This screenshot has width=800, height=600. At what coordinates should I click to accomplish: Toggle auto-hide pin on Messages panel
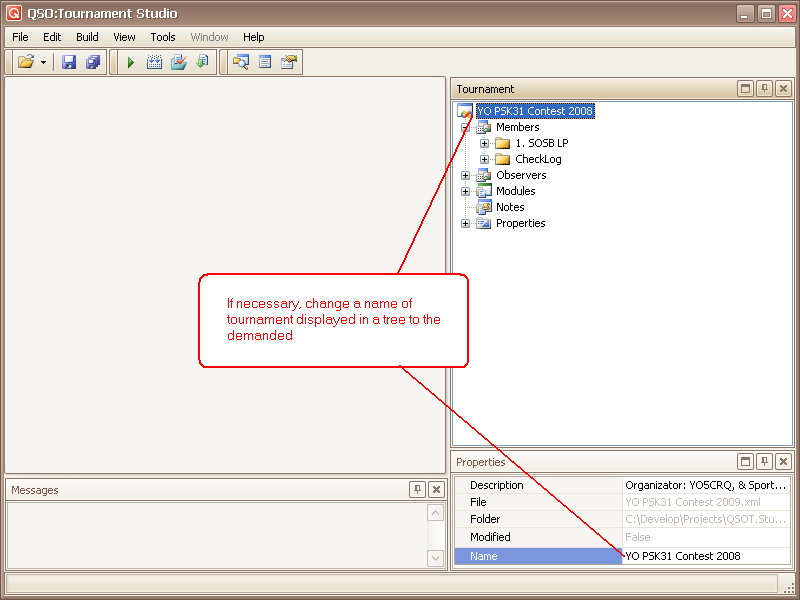[417, 490]
